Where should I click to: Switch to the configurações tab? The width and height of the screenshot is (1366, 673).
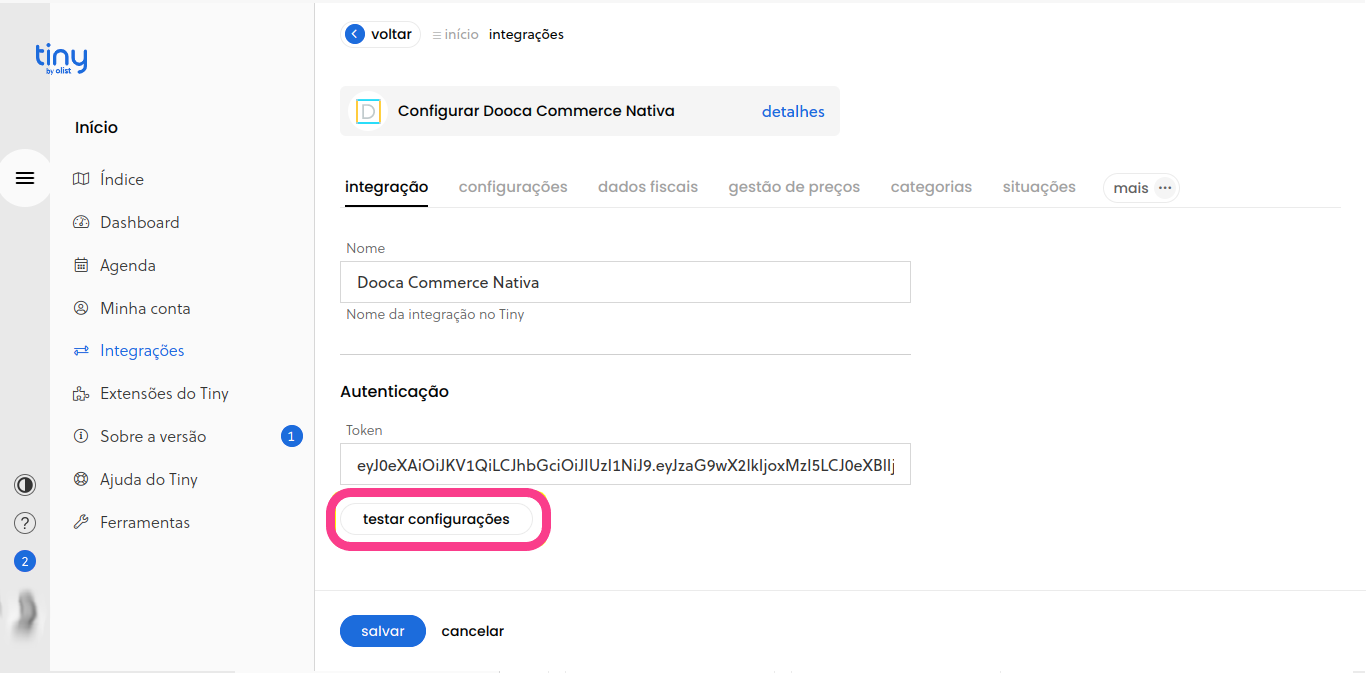coord(513,187)
